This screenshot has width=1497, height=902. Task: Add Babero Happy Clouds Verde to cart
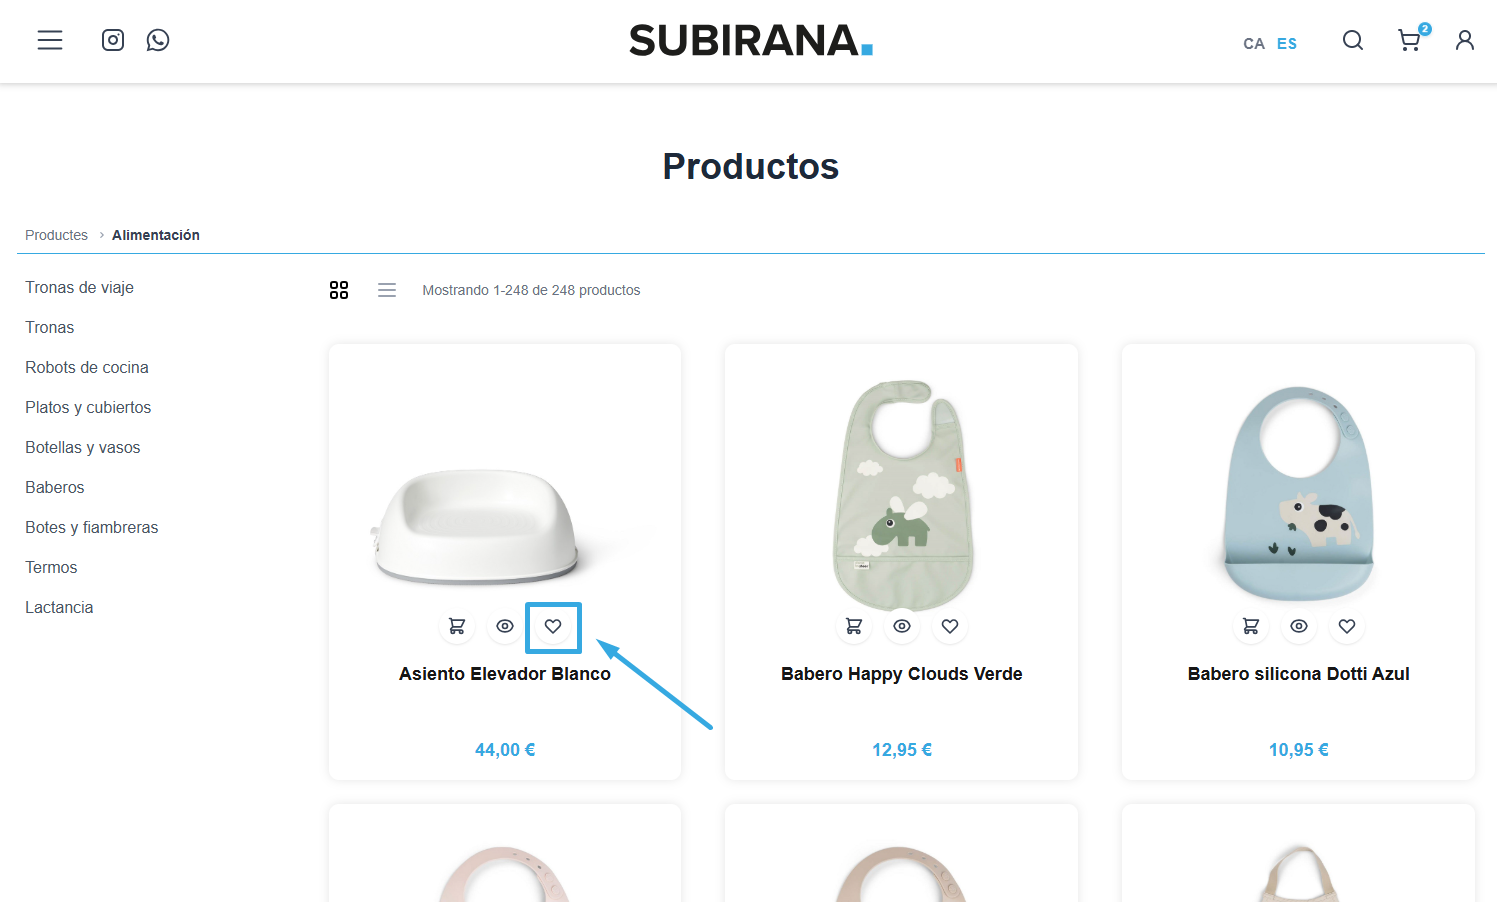[x=854, y=626]
